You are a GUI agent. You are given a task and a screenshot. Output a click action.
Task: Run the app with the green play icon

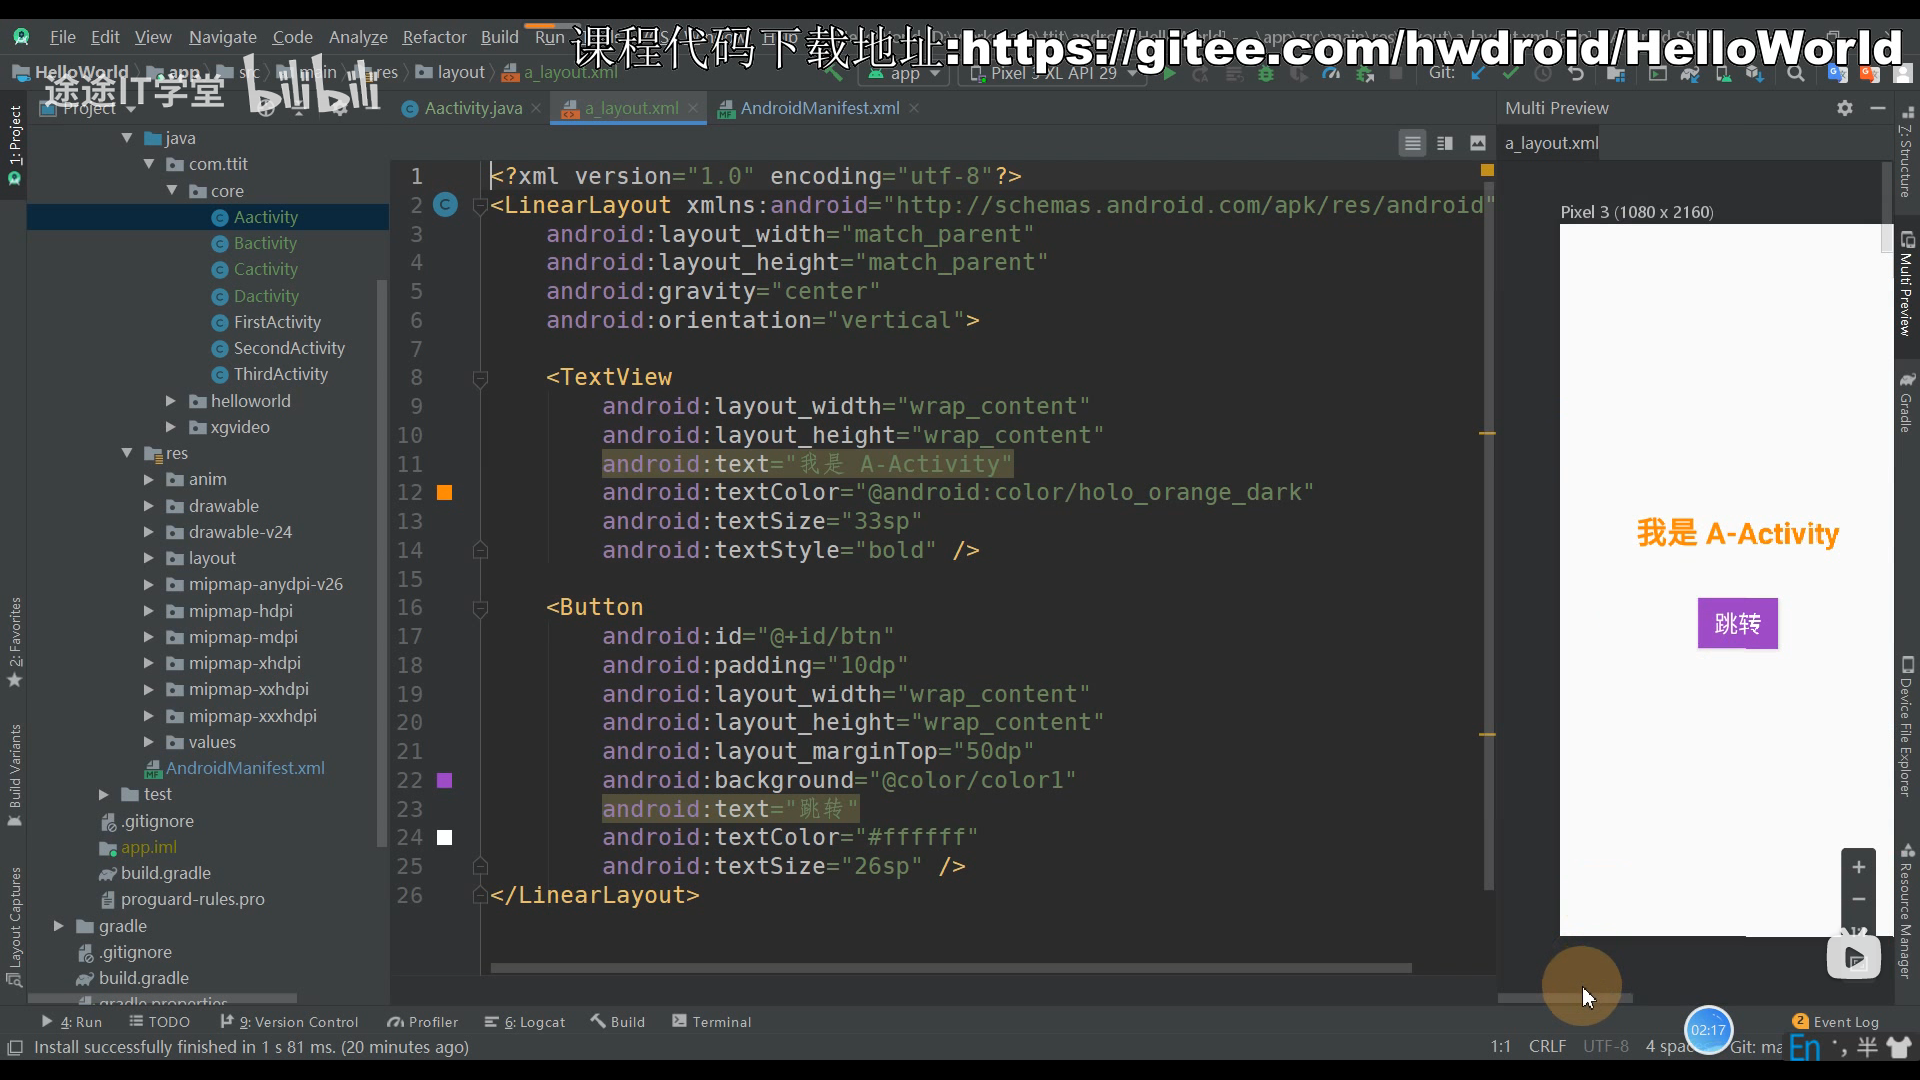coord(1169,74)
